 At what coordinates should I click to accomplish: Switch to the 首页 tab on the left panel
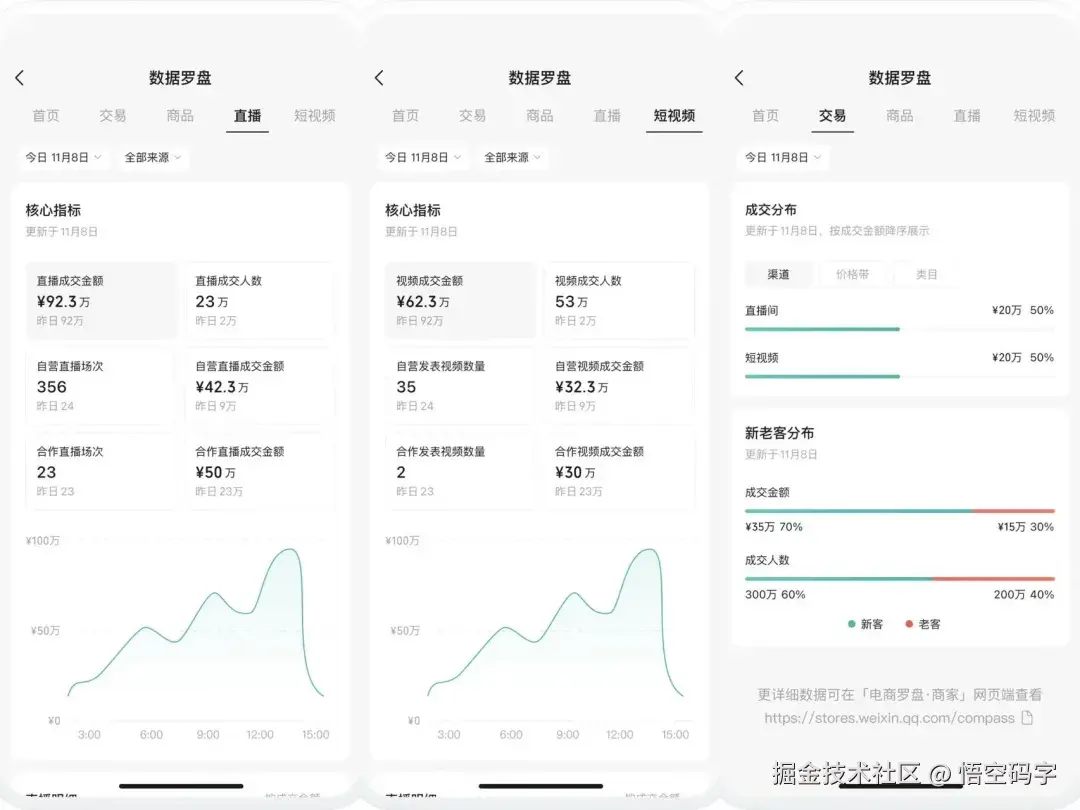pyautogui.click(x=45, y=115)
